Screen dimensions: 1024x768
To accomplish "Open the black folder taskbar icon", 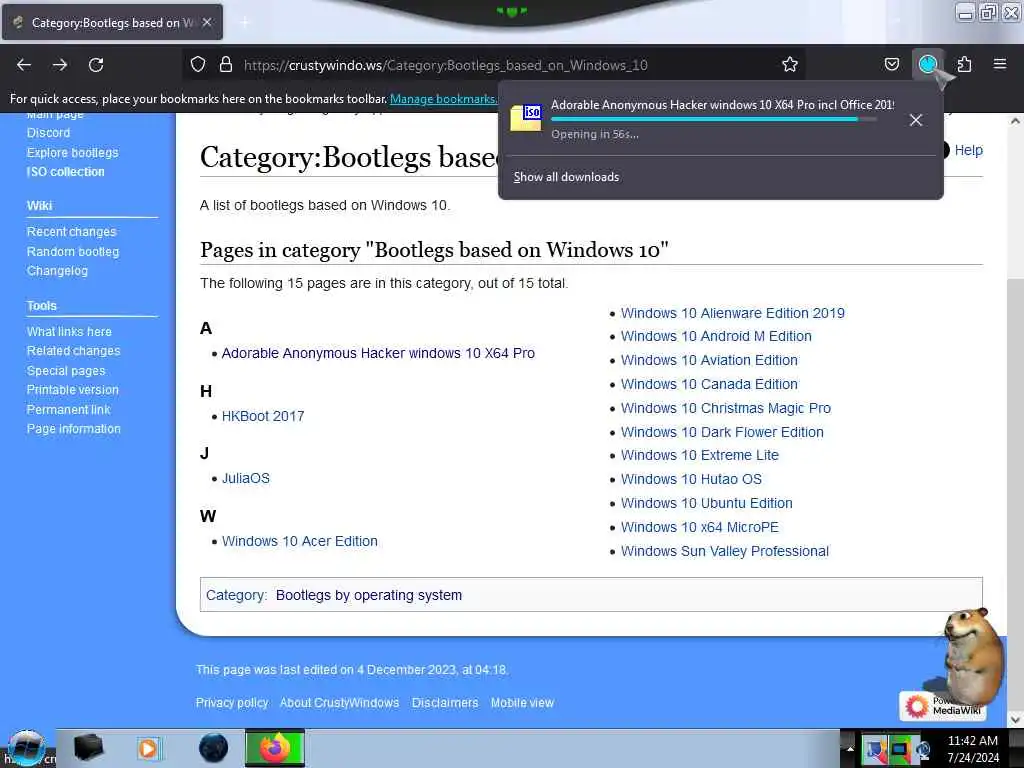I will coord(88,748).
